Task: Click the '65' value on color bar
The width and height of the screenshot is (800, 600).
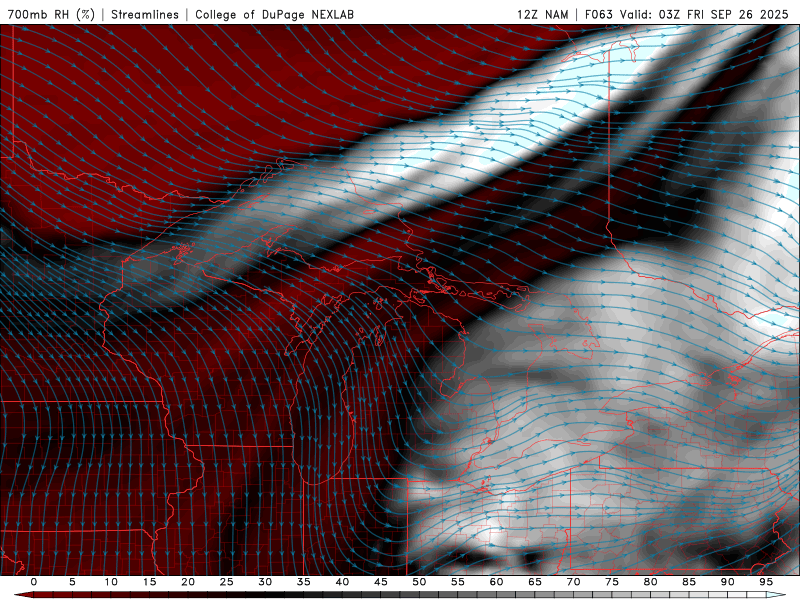Action: (x=535, y=582)
